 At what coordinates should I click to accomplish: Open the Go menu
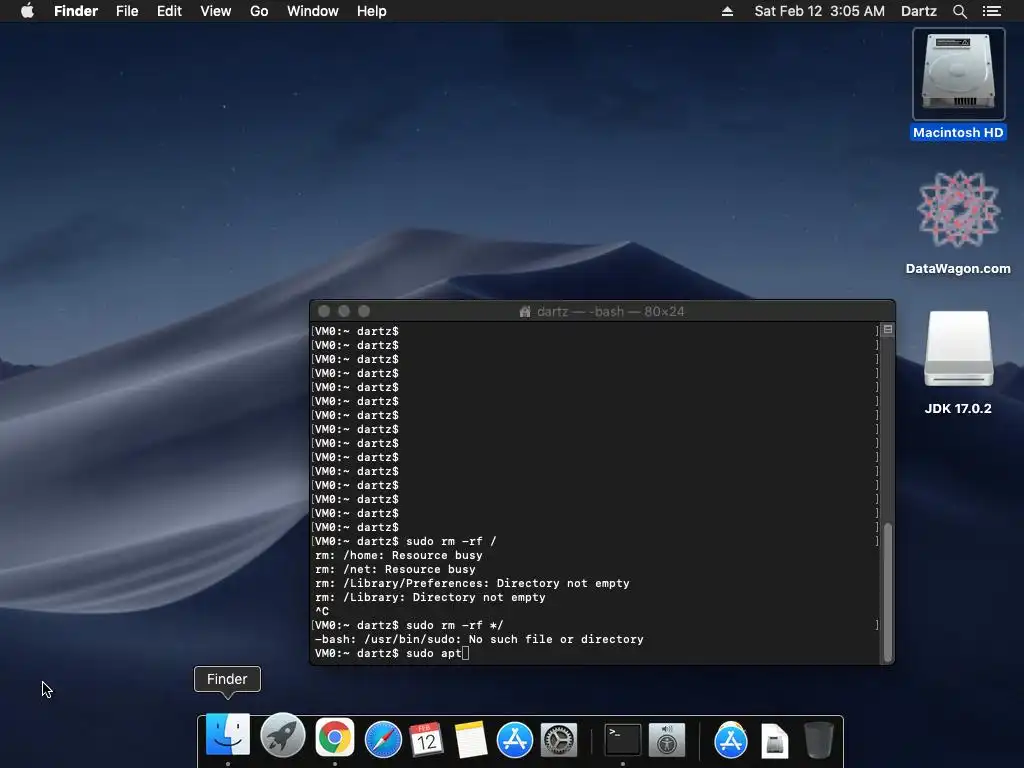click(259, 11)
